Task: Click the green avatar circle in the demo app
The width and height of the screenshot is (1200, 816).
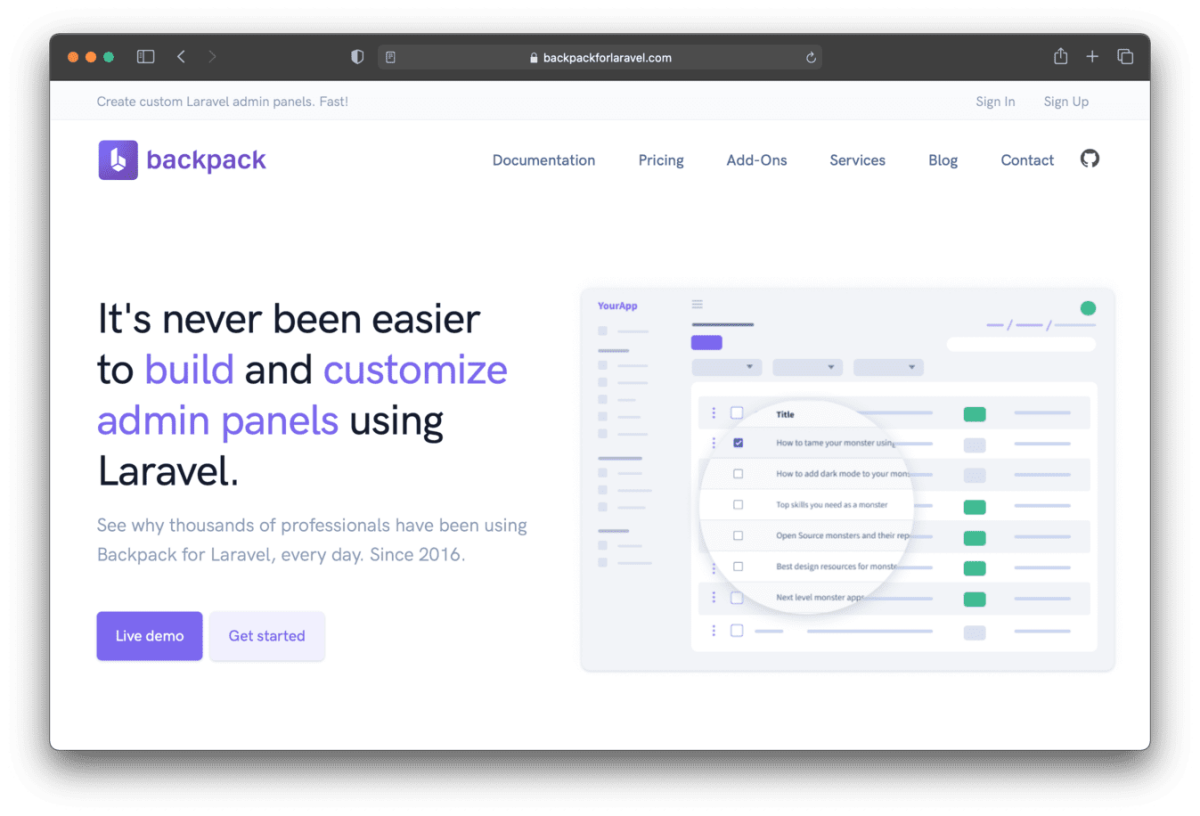Action: [1088, 310]
